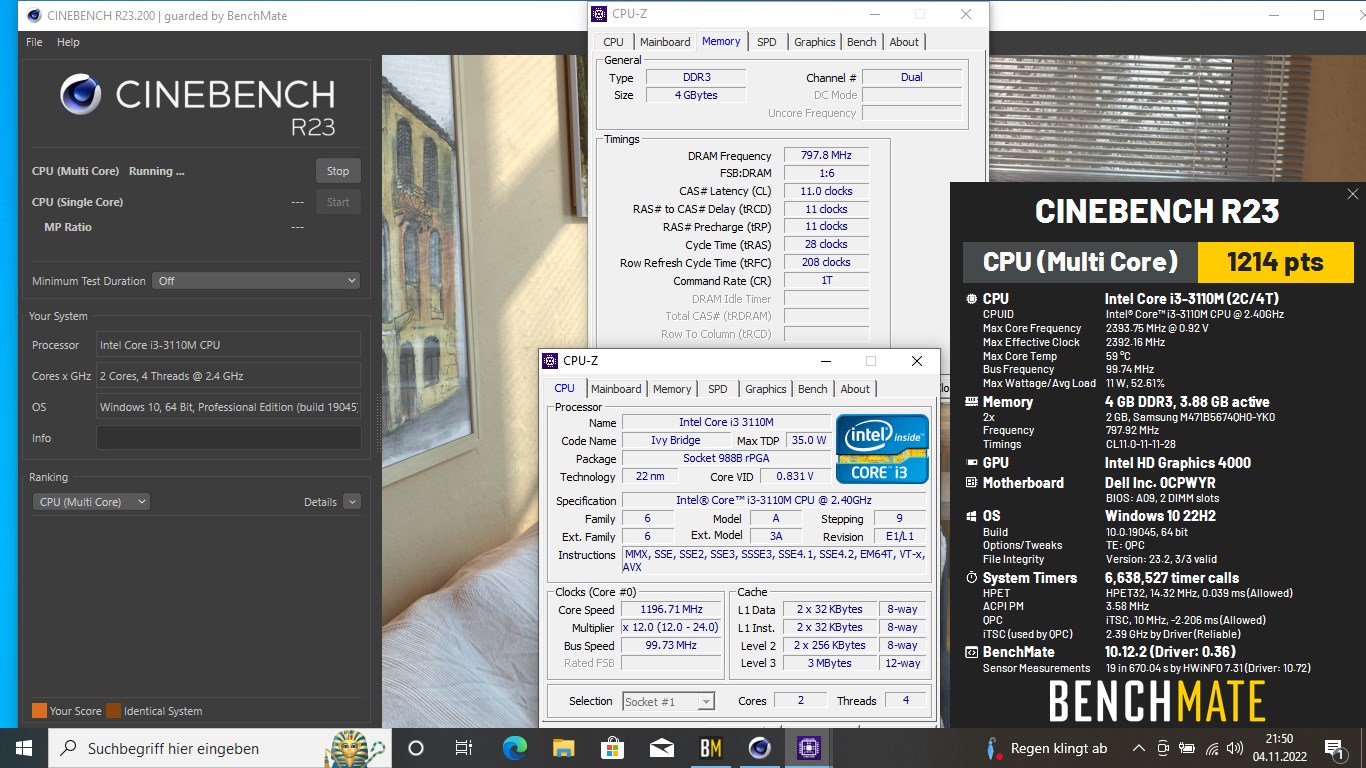Open the Minimum Test Duration dropdown
The image size is (1366, 768).
point(257,281)
